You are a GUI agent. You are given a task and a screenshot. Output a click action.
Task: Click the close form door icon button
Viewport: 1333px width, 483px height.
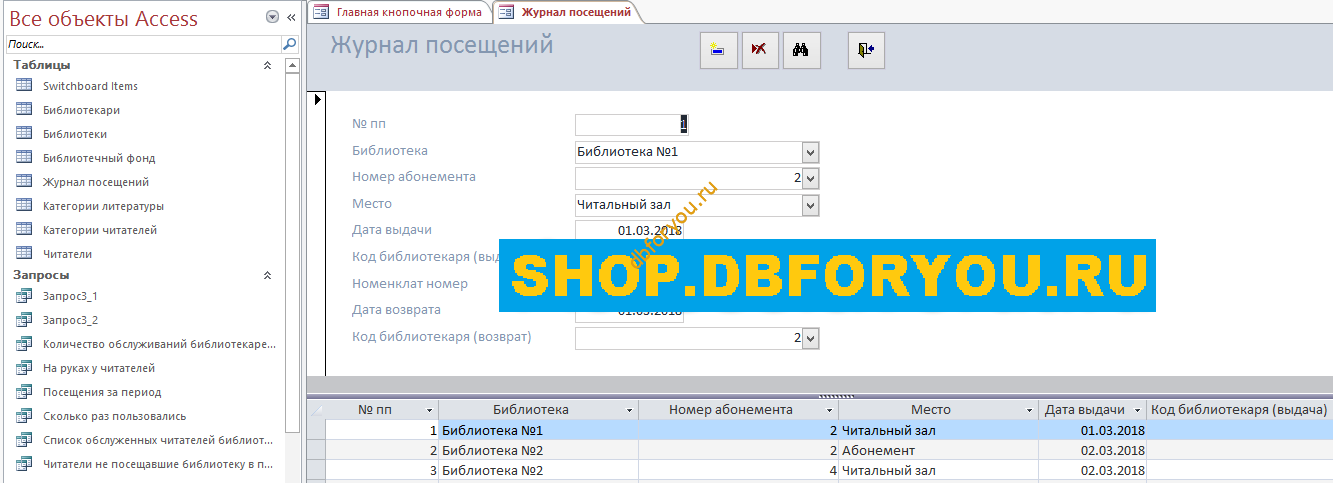[866, 49]
